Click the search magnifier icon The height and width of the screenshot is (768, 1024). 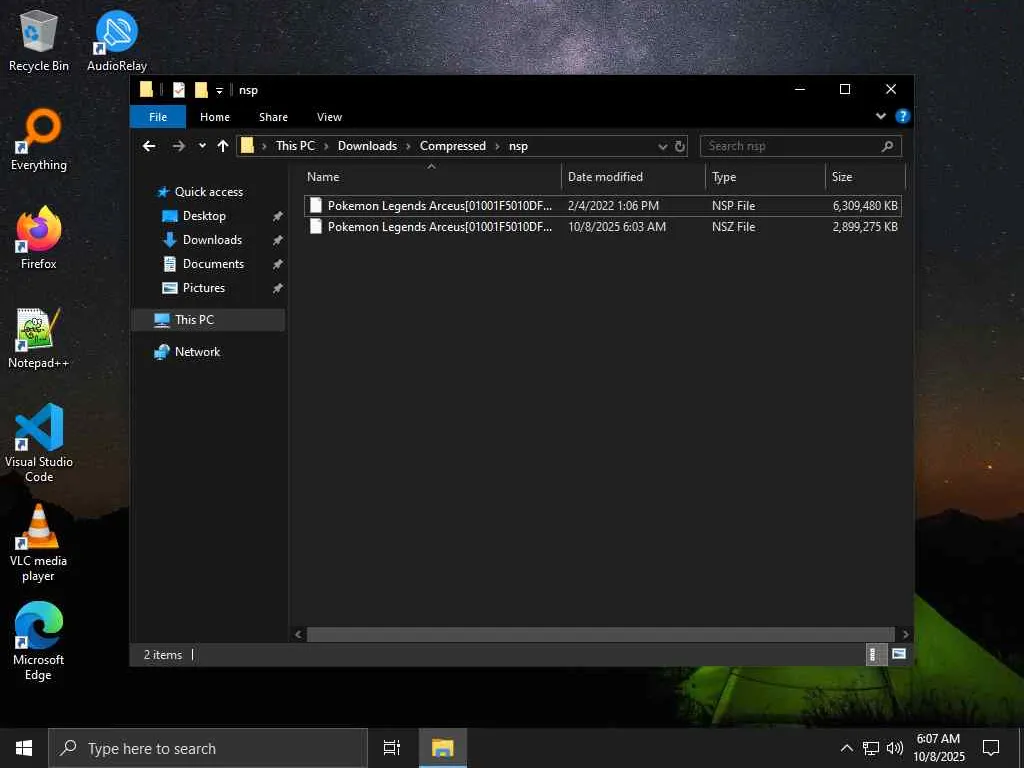tap(887, 146)
